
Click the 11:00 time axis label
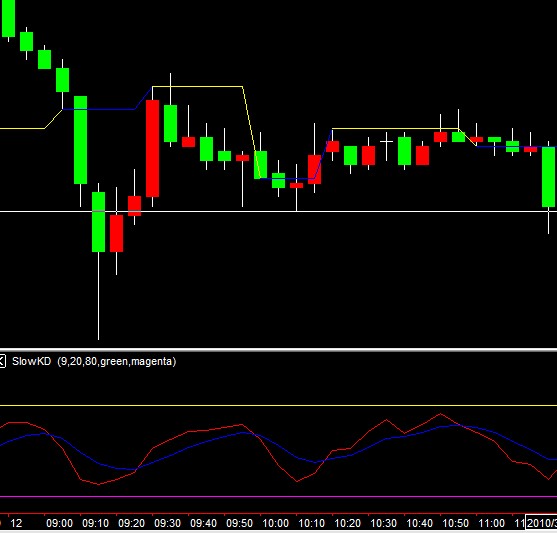(492, 523)
